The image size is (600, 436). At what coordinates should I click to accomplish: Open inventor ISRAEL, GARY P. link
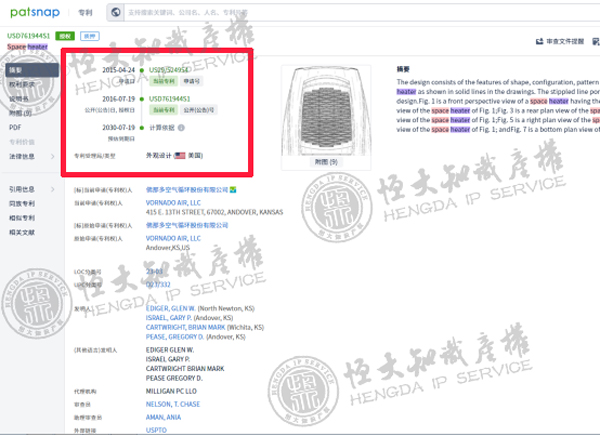tap(168, 318)
